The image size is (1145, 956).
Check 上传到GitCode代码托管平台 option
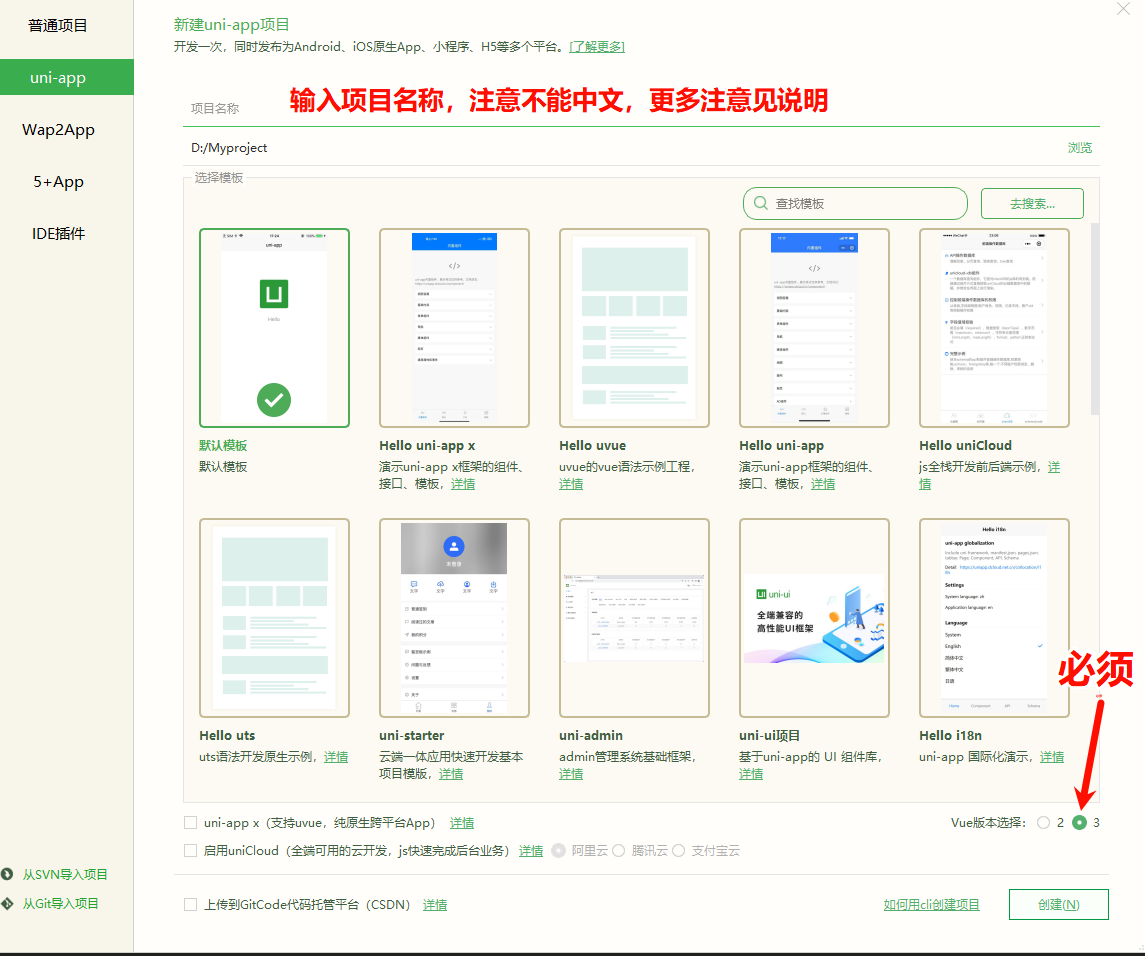pos(191,905)
